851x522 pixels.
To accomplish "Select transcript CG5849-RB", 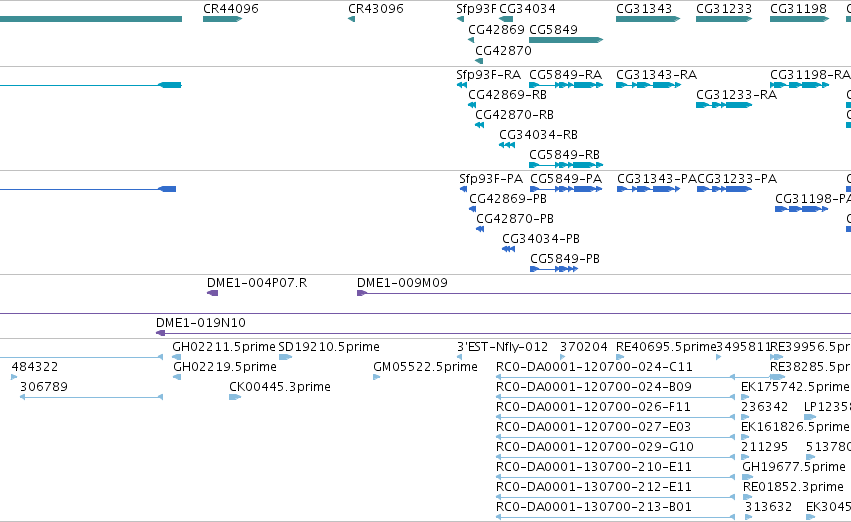I will coord(564,155).
